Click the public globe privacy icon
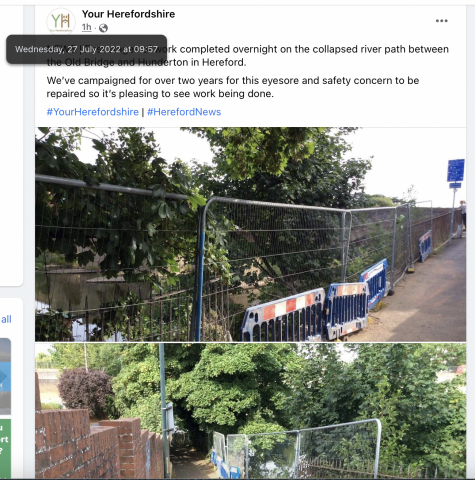 [103, 28]
